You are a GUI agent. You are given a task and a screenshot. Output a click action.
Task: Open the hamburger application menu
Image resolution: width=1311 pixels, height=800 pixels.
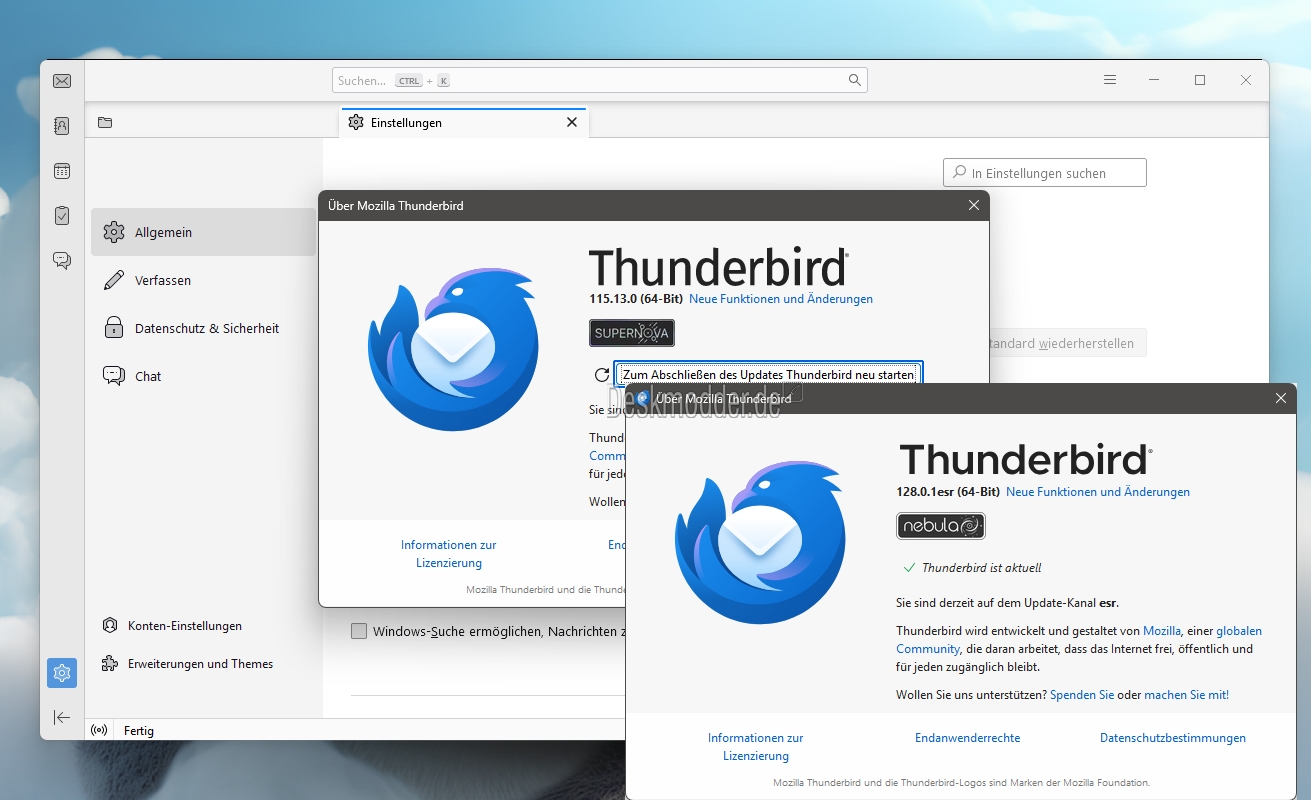pyautogui.click(x=1110, y=80)
